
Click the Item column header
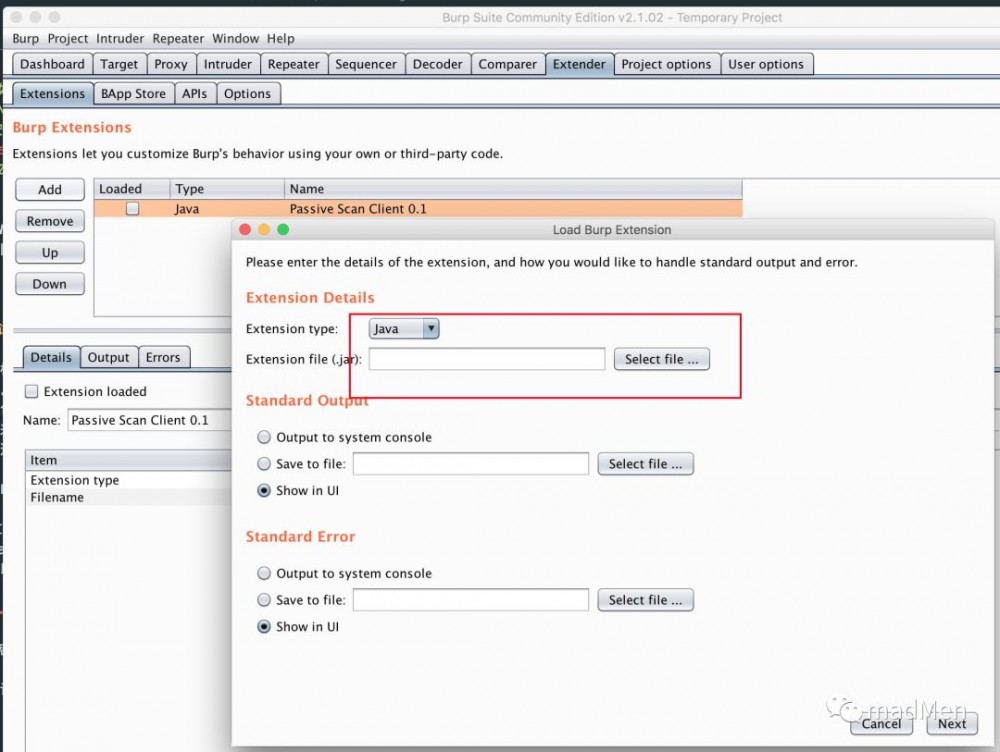(129, 461)
